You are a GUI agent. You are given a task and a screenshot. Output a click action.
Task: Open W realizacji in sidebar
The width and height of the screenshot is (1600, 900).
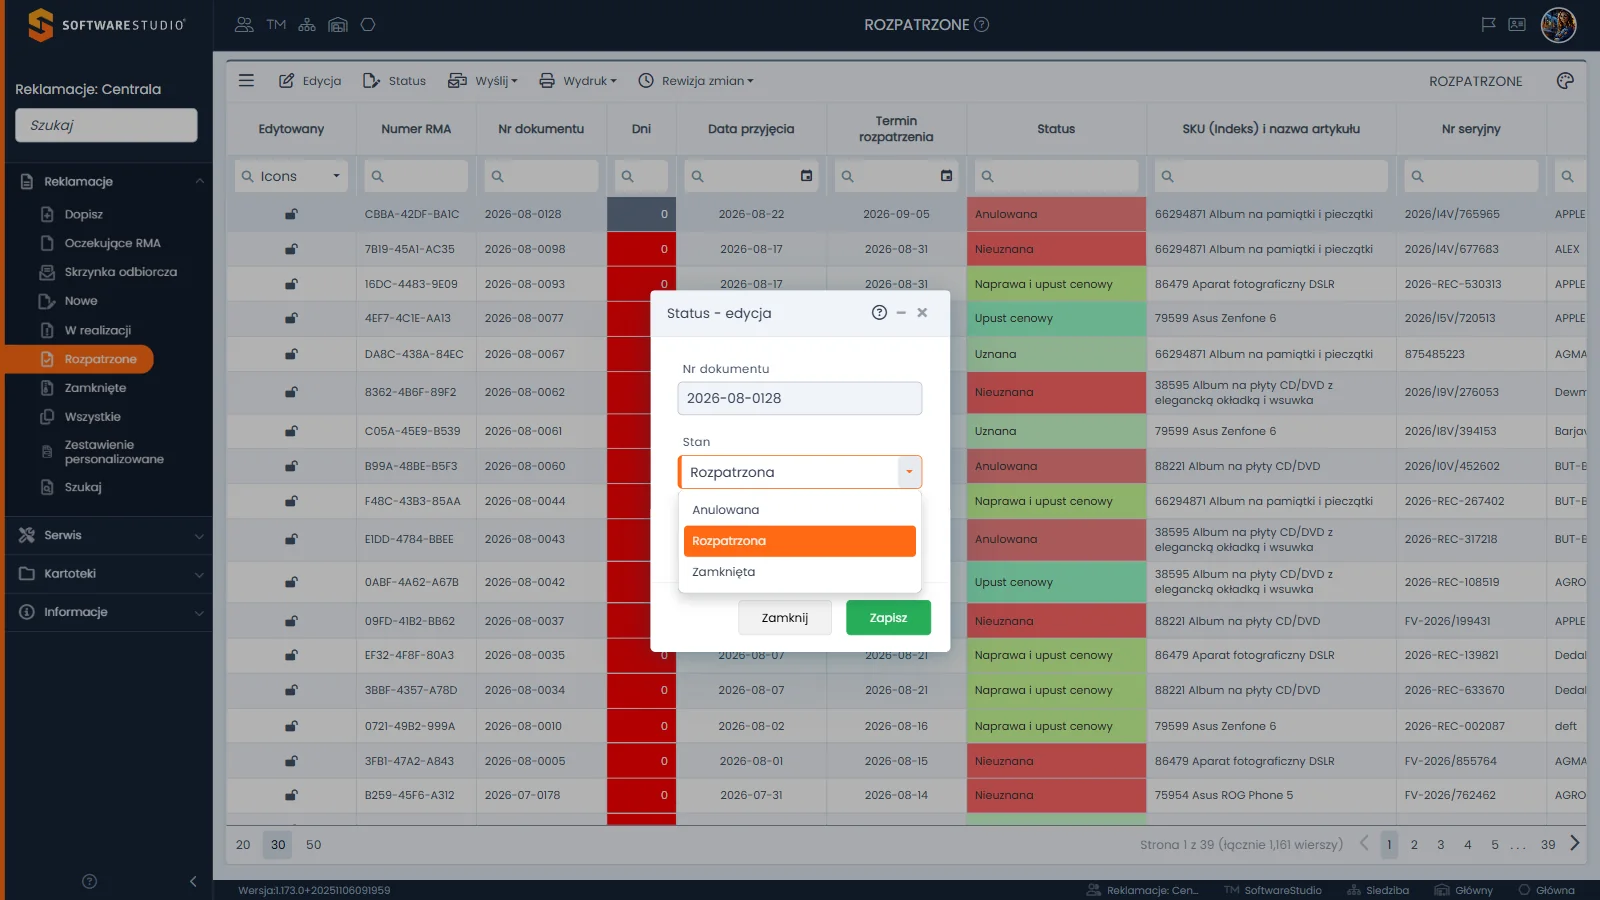[x=98, y=330]
